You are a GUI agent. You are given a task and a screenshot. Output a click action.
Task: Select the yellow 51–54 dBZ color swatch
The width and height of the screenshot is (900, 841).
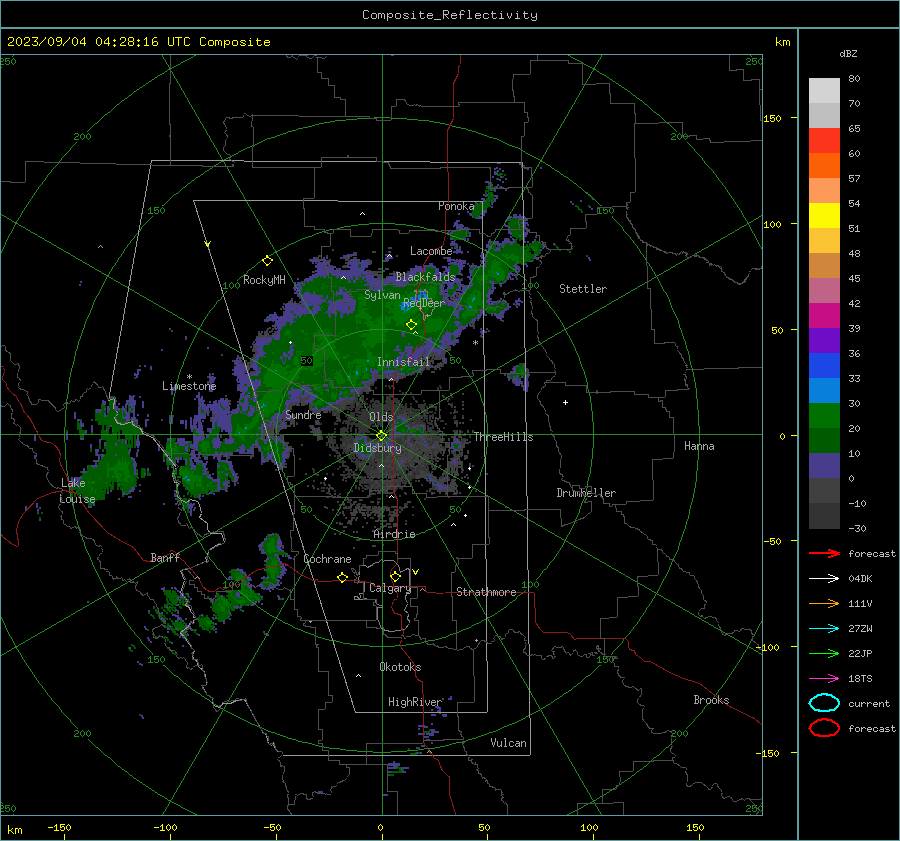pos(824,216)
